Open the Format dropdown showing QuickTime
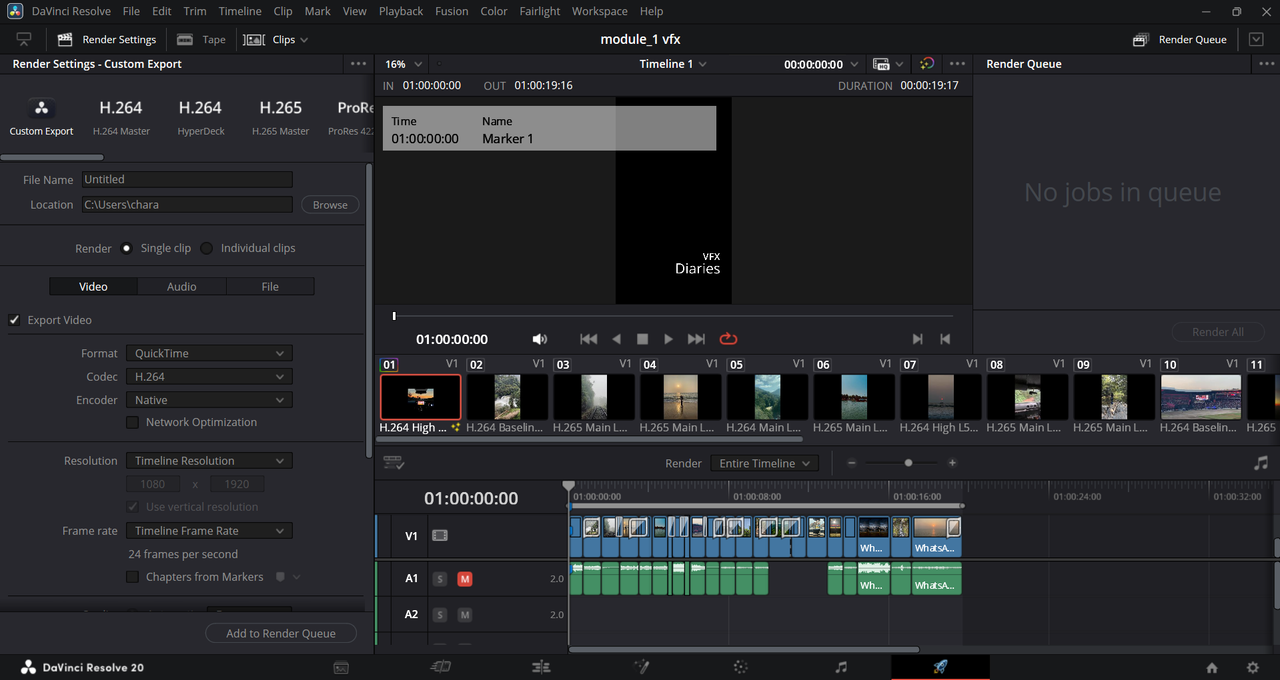Screen dimensions: 1280x680 coord(209,353)
